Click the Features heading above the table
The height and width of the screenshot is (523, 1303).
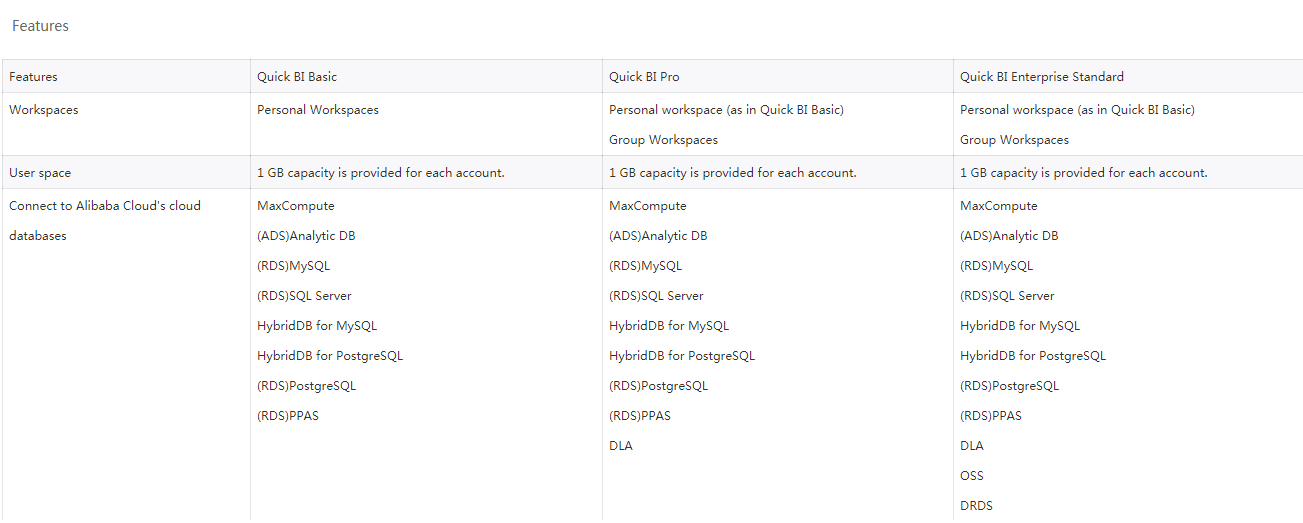[x=40, y=26]
